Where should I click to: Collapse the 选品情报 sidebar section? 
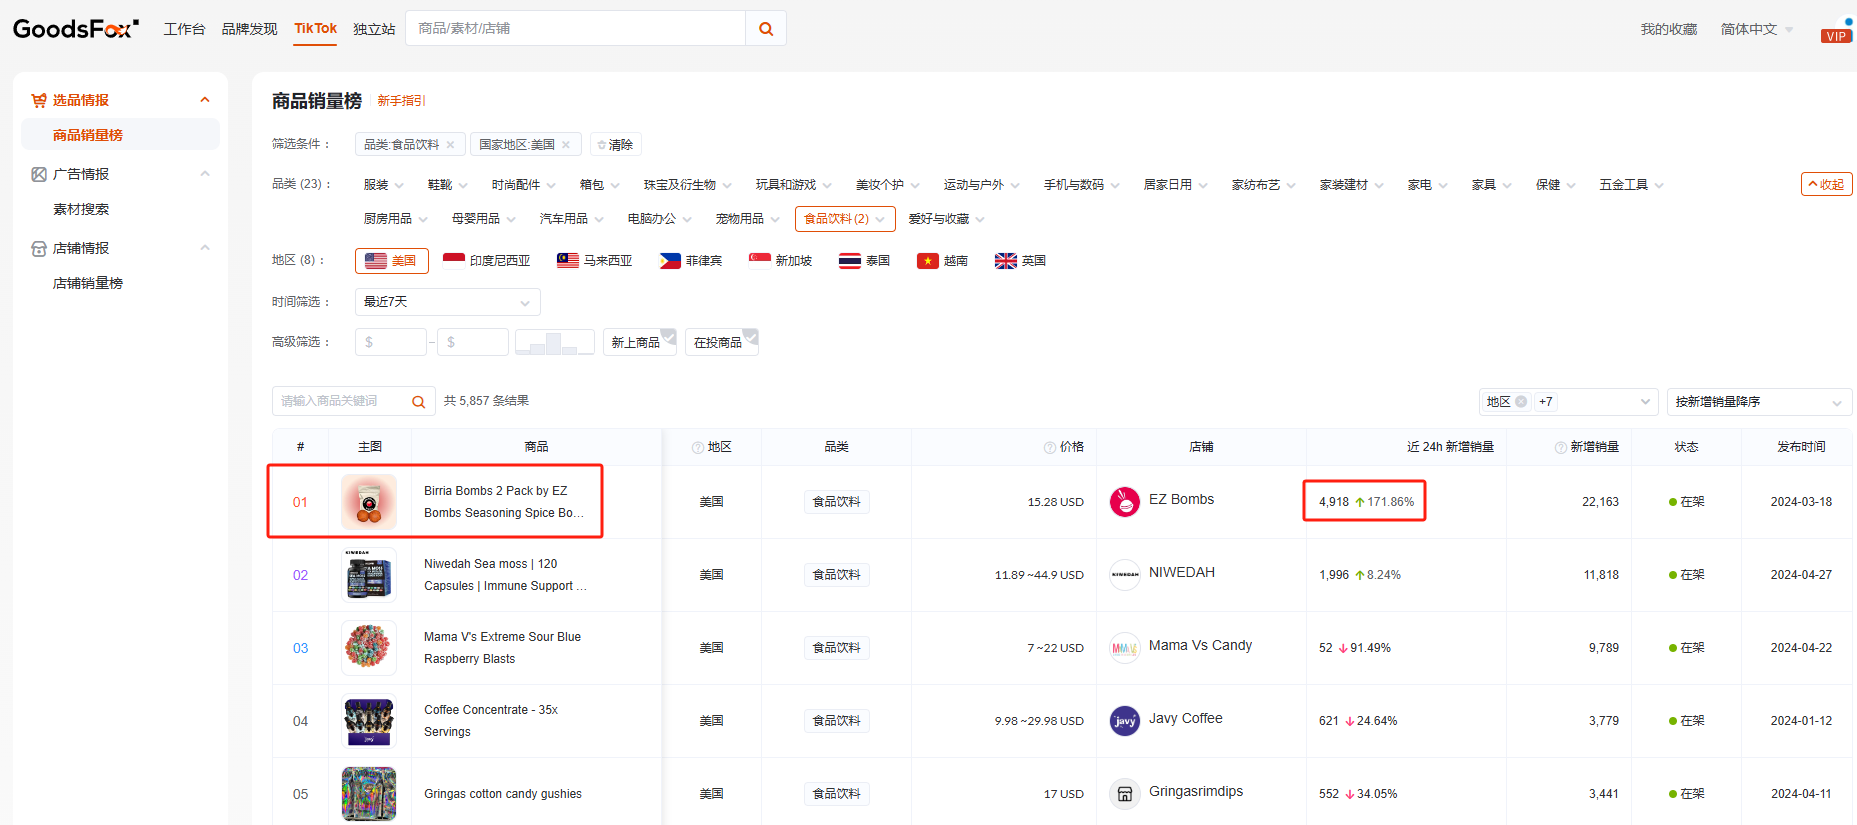(205, 100)
